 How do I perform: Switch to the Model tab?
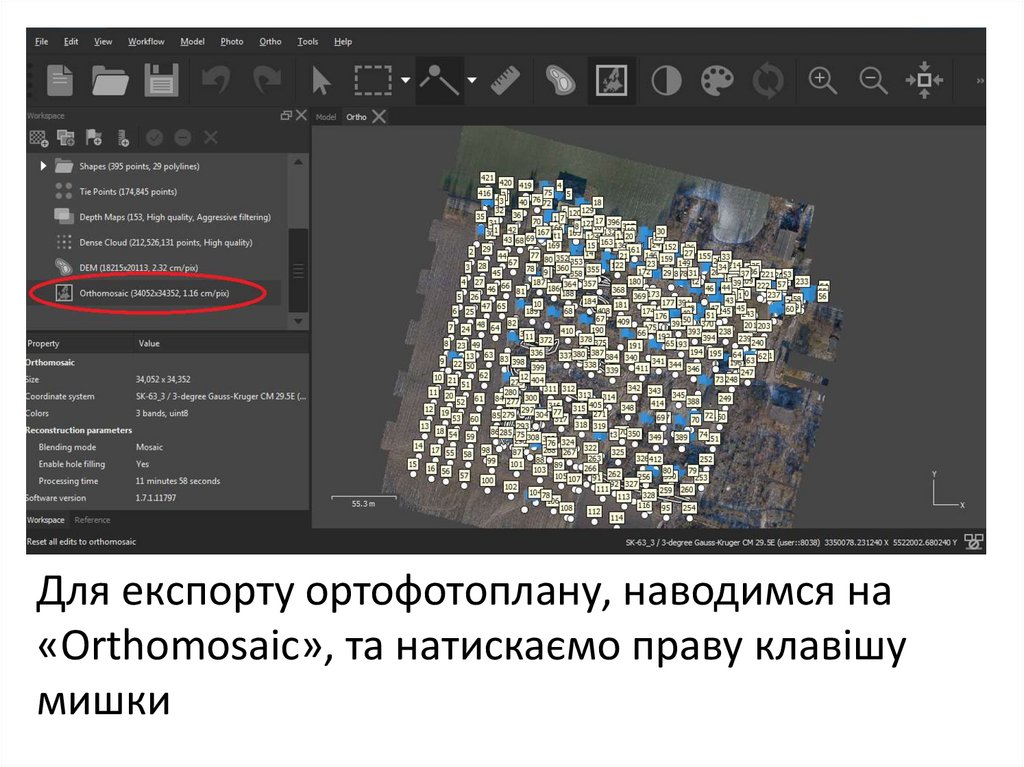tap(326, 117)
